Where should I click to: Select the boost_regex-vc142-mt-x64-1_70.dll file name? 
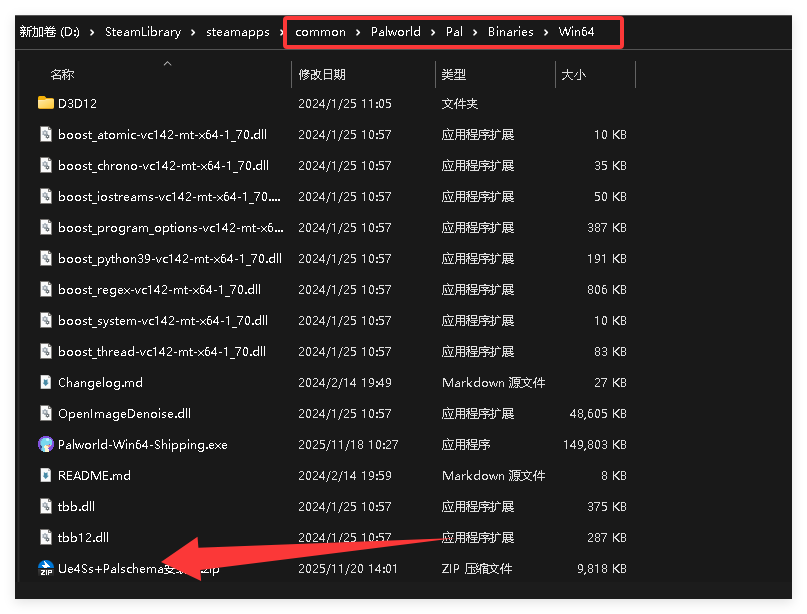[x=159, y=289]
